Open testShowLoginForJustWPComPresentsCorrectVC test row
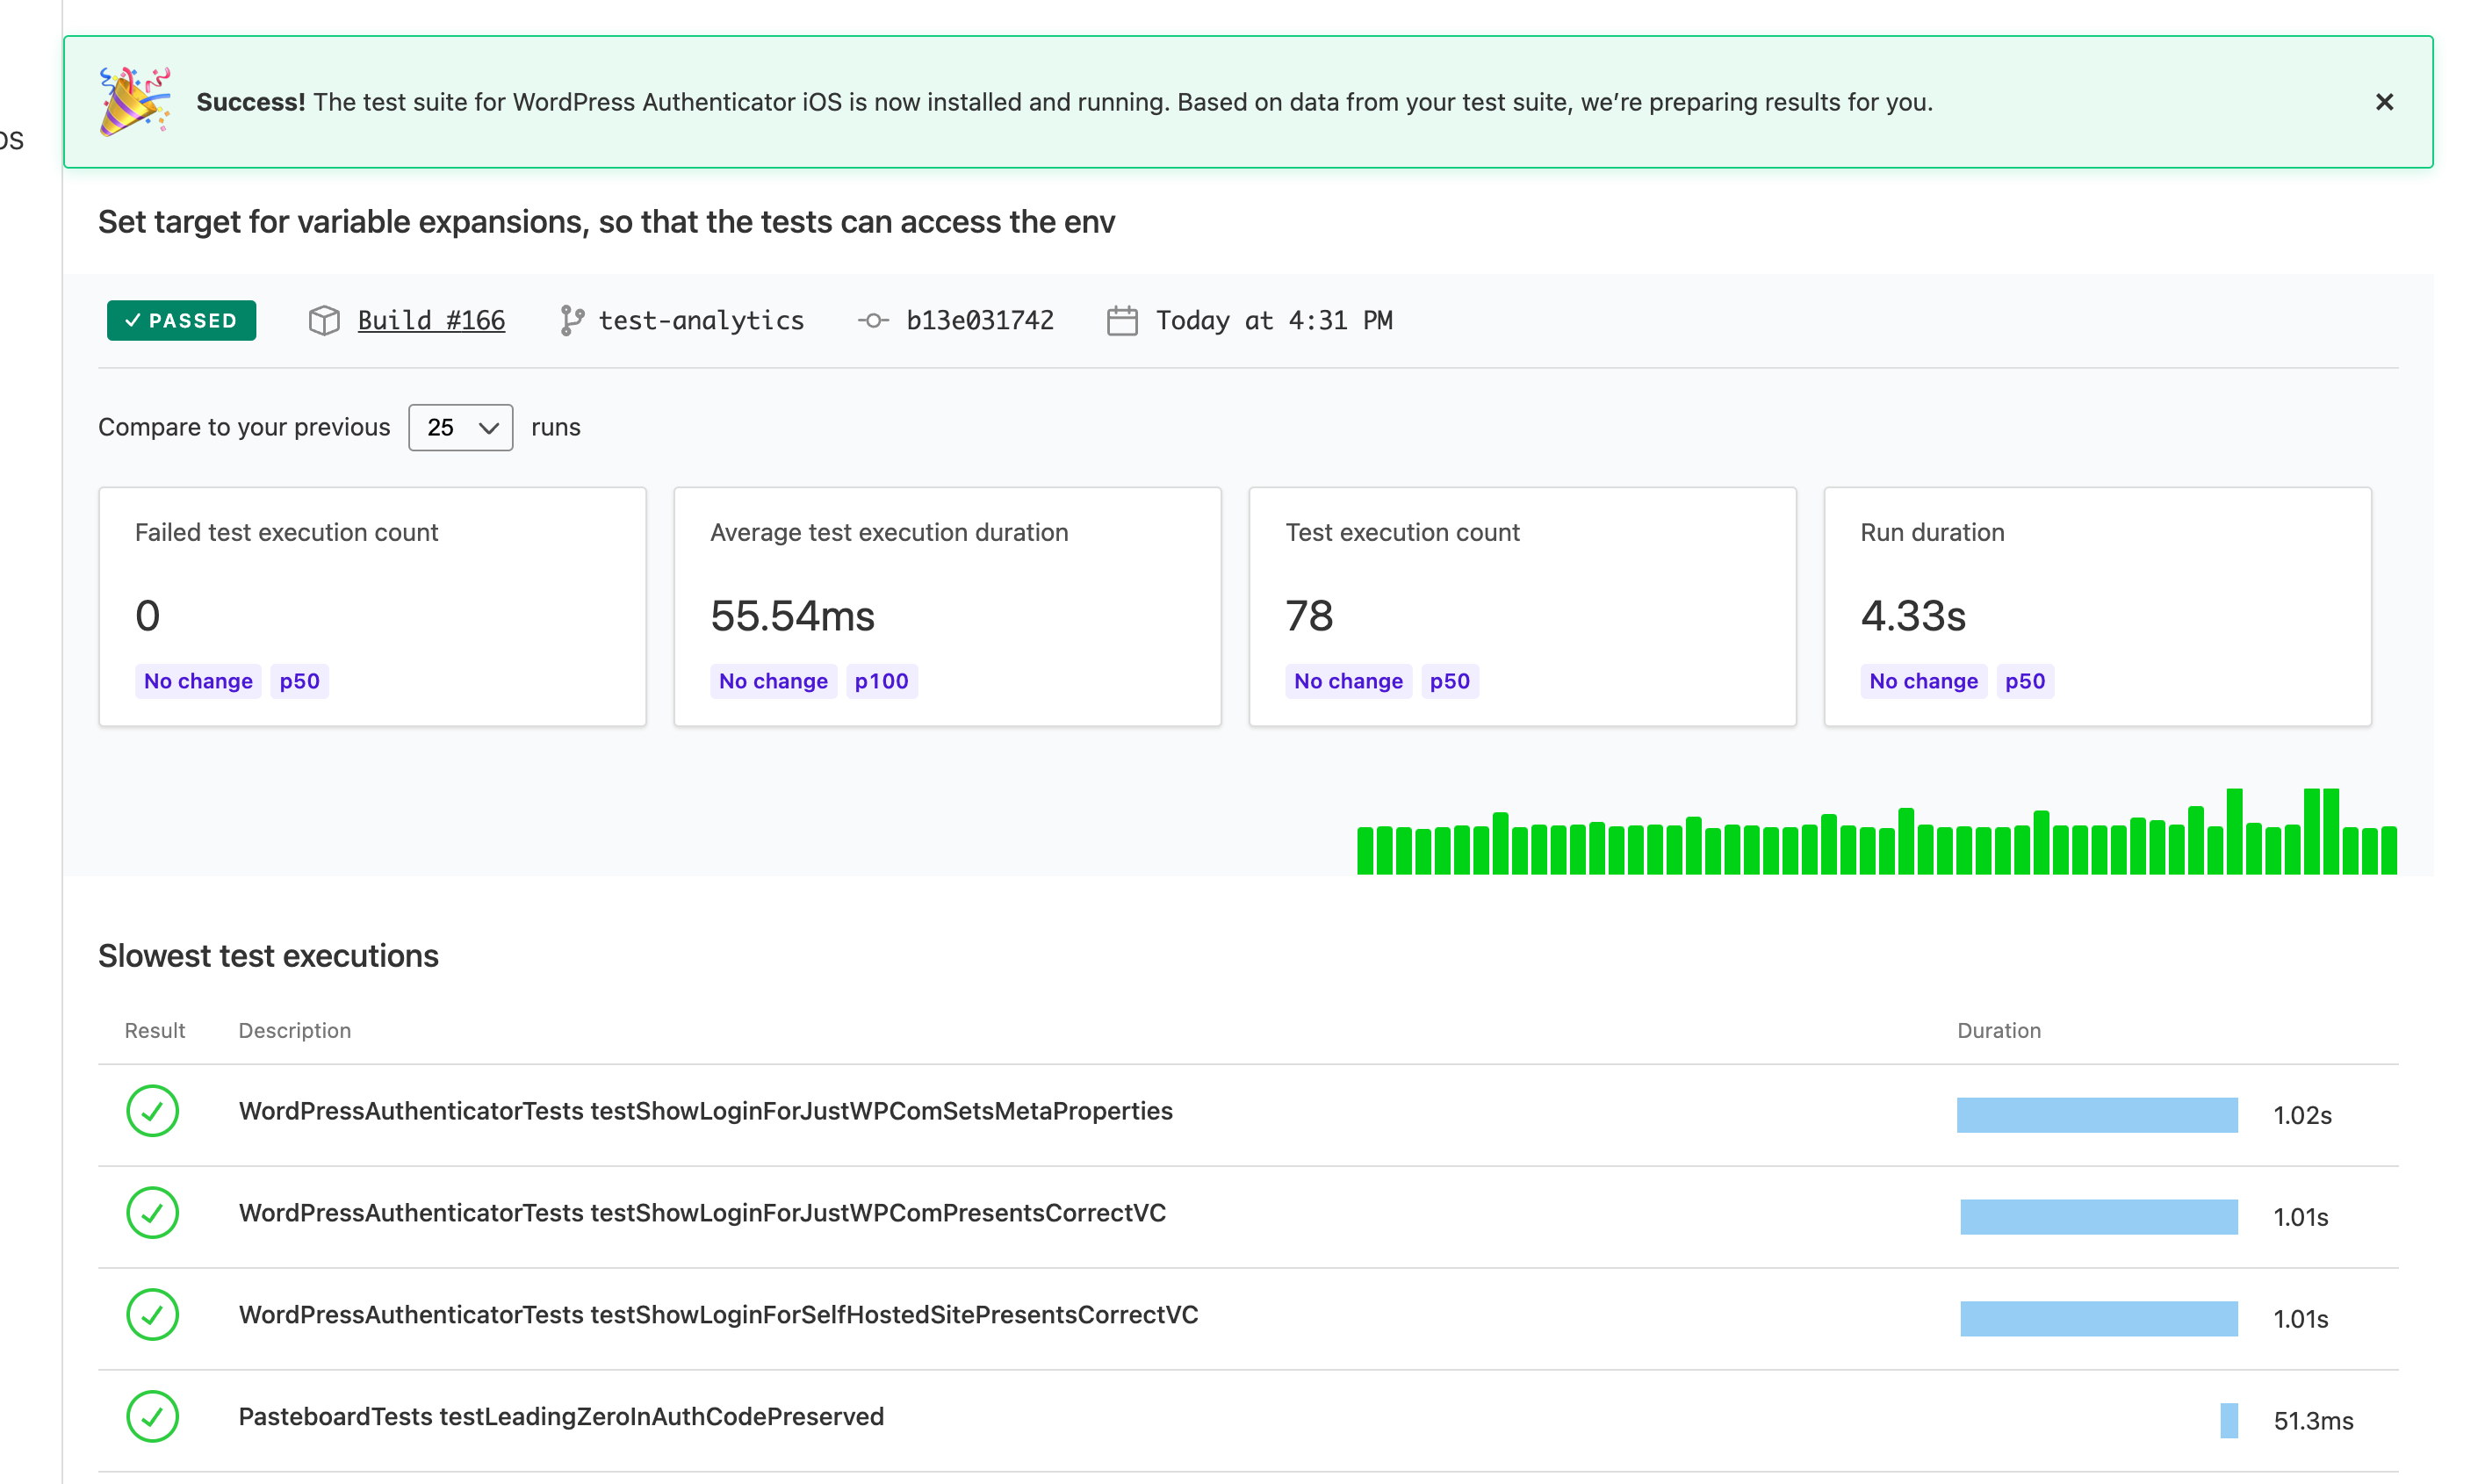Screen dimensions: 2485x1484 pos(702,1213)
